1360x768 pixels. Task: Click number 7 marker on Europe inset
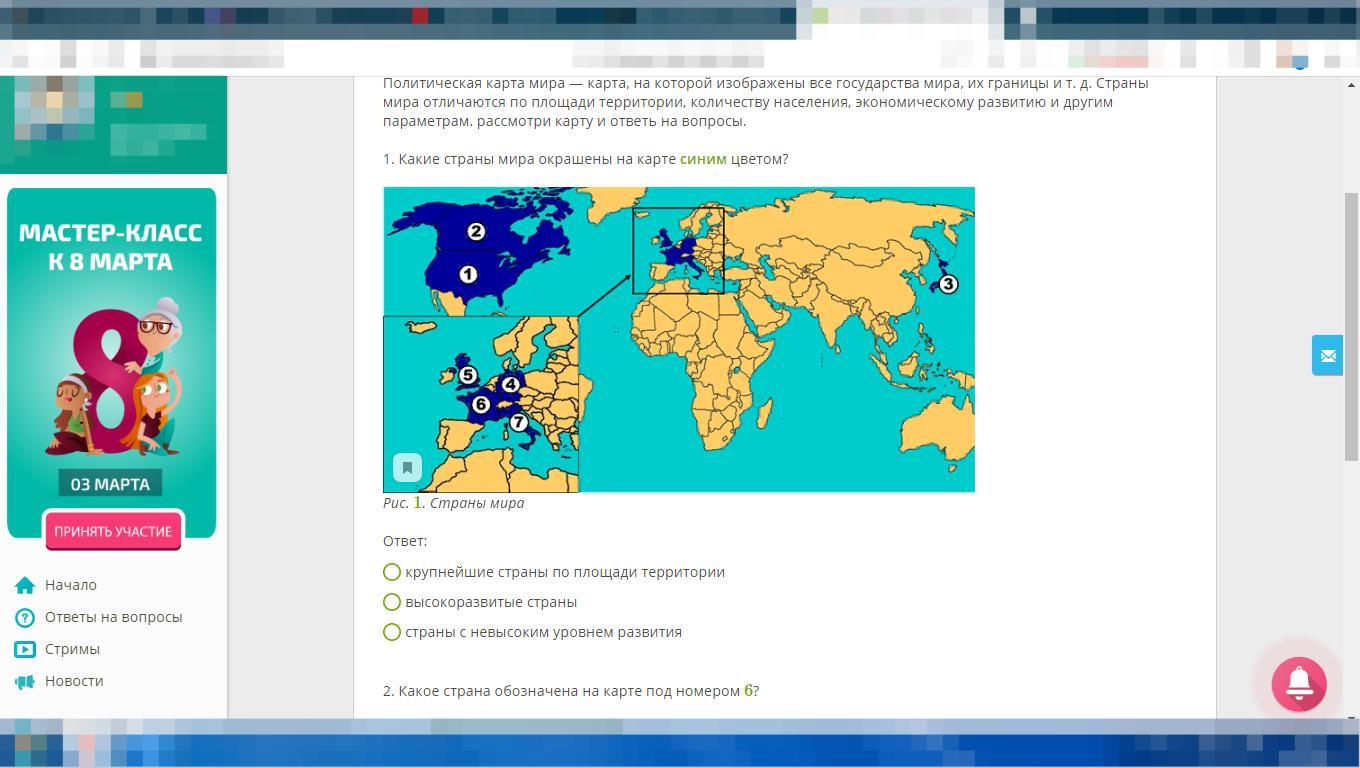[518, 422]
